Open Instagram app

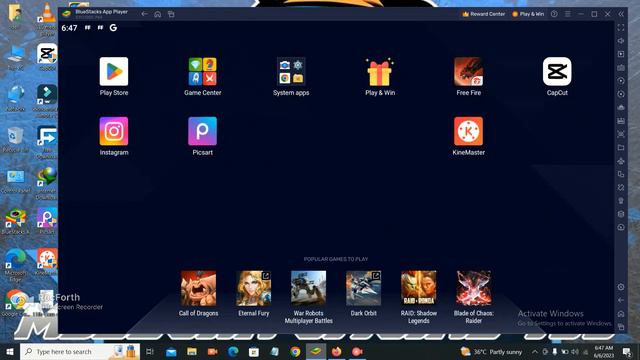pyautogui.click(x=114, y=131)
